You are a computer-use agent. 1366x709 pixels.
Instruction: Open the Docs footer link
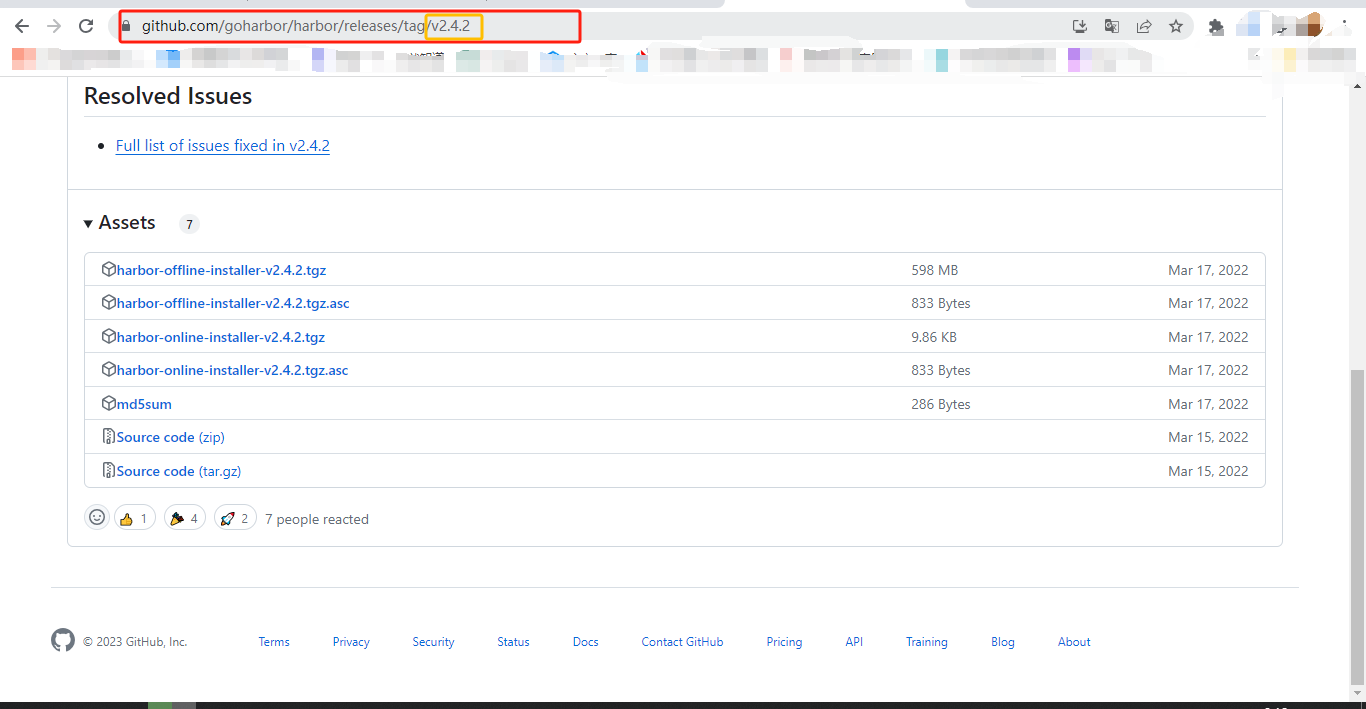coord(586,642)
